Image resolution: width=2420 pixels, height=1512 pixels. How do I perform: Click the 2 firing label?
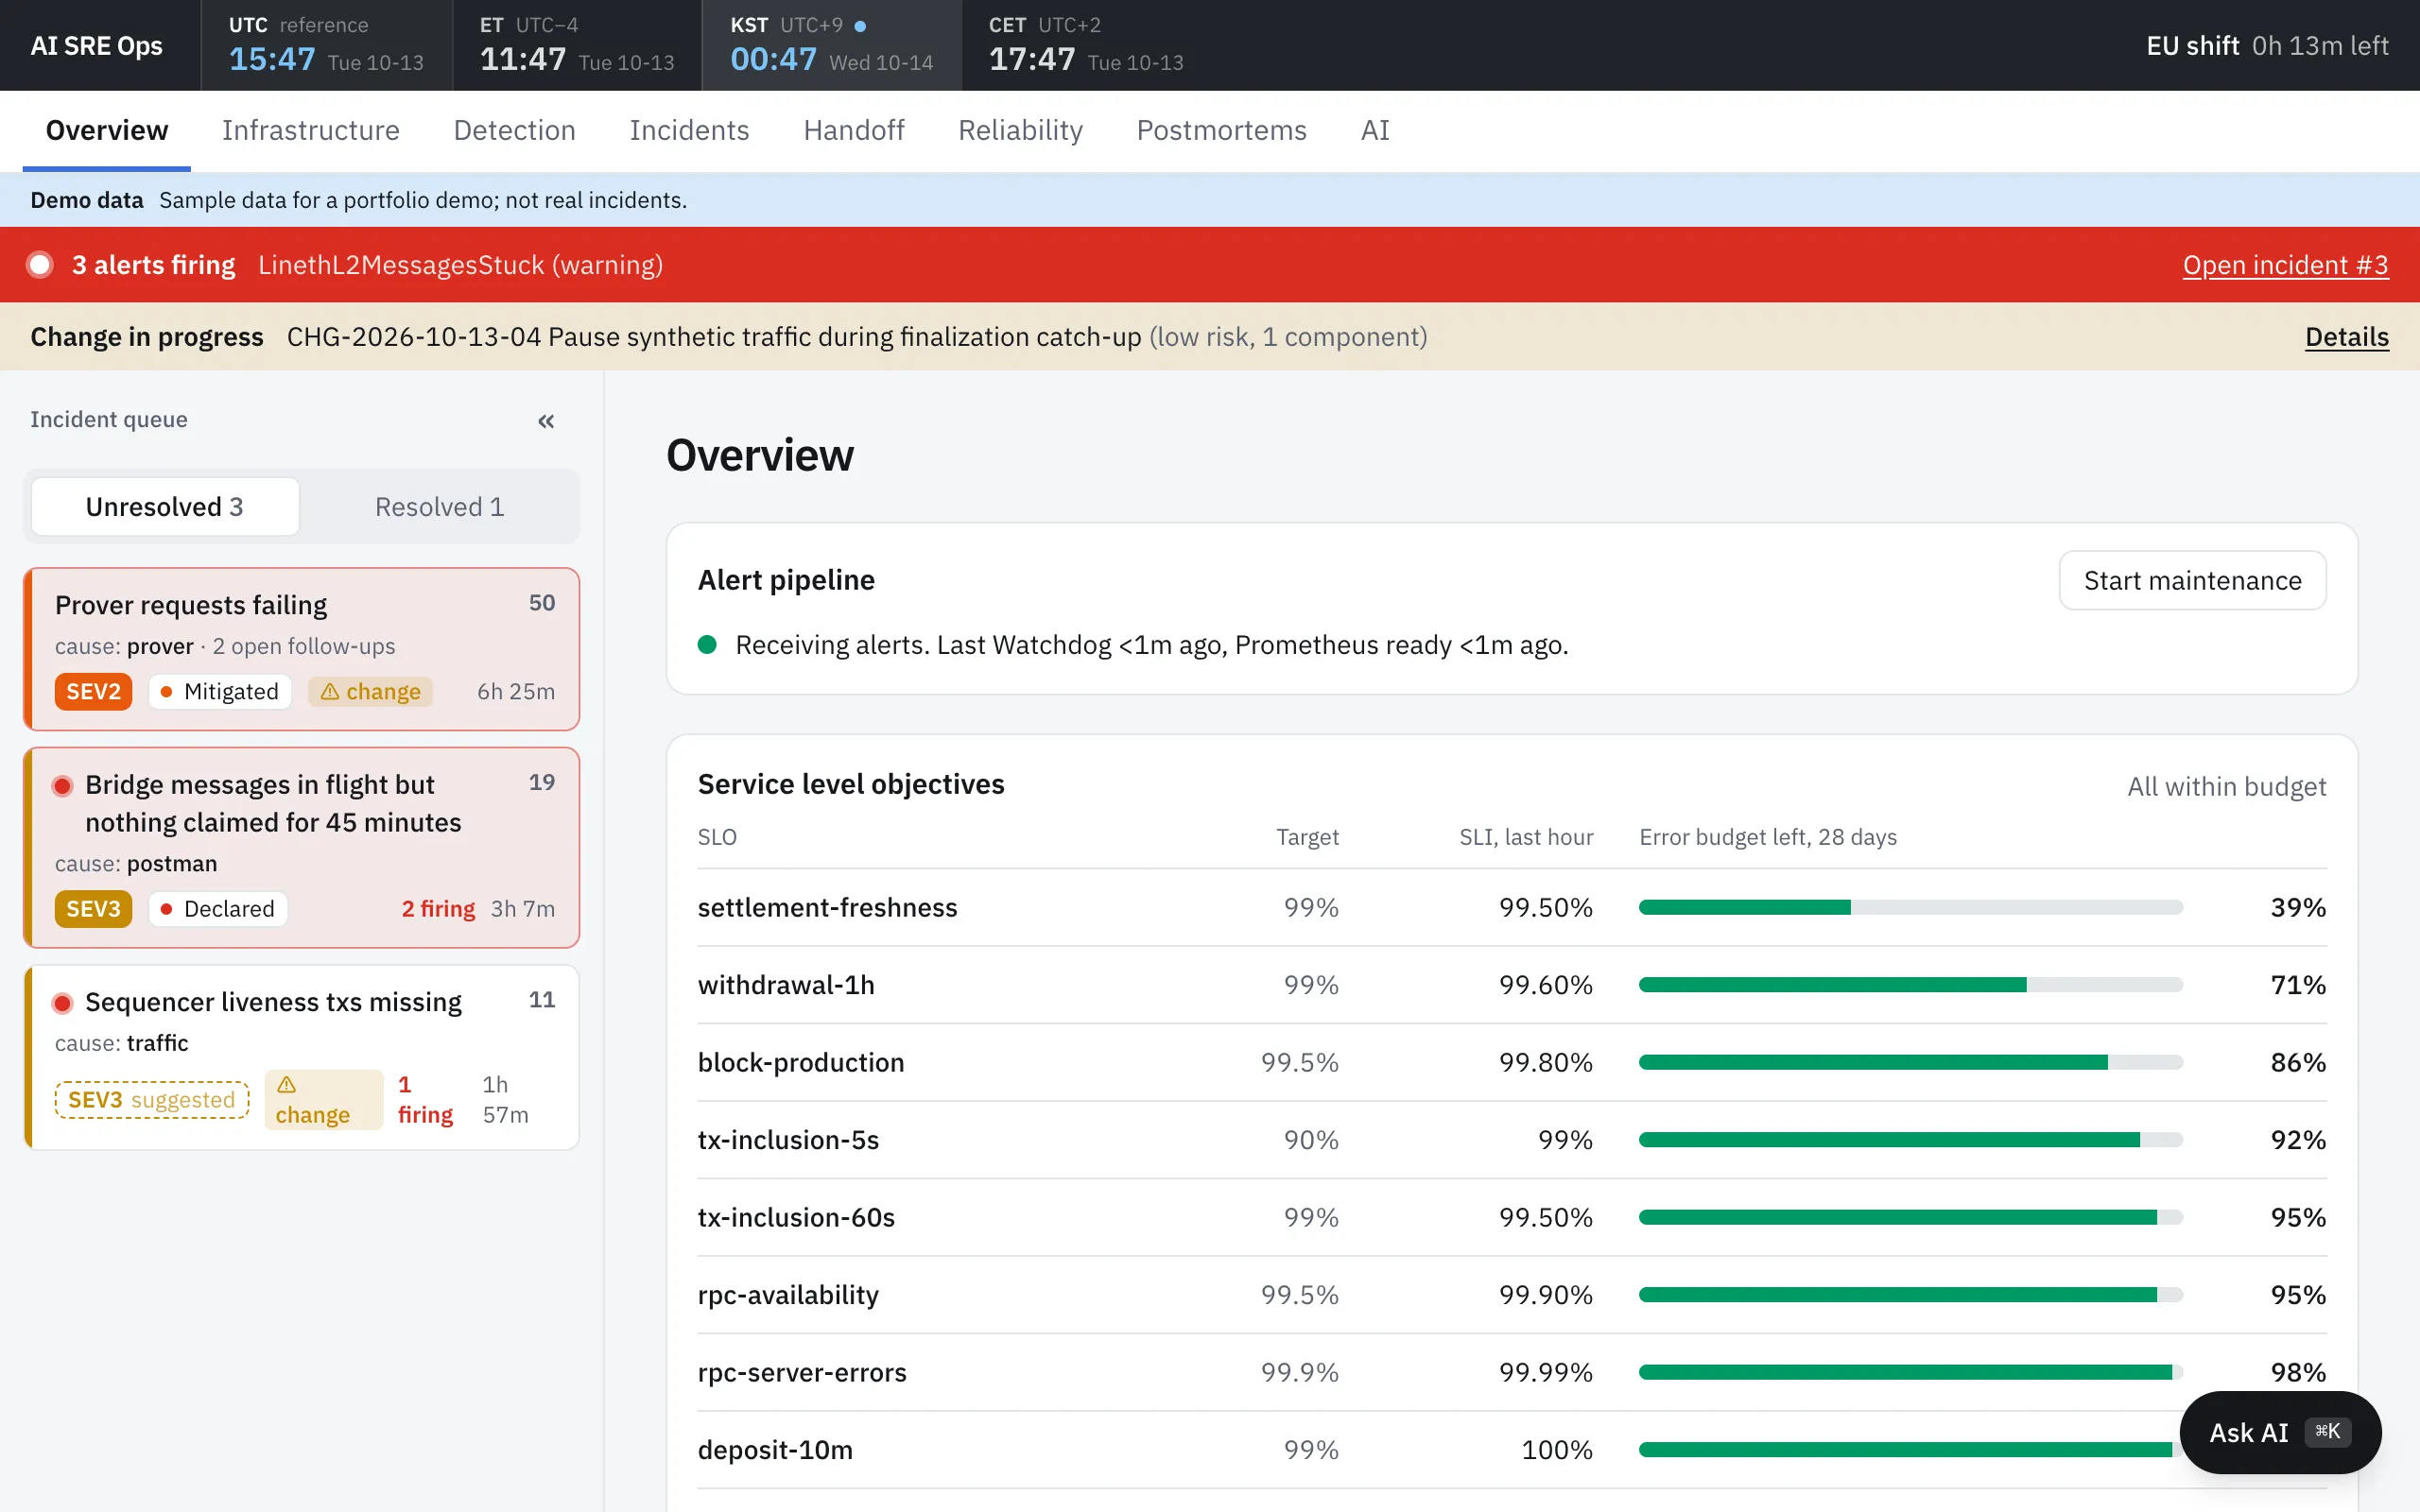click(438, 909)
